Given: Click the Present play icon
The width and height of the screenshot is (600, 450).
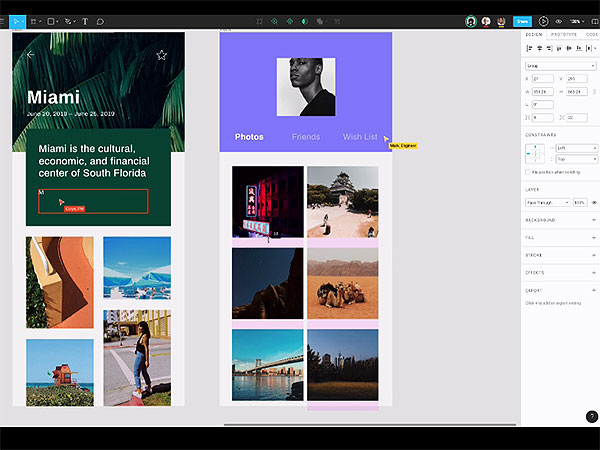Looking at the screenshot, I should 543,21.
